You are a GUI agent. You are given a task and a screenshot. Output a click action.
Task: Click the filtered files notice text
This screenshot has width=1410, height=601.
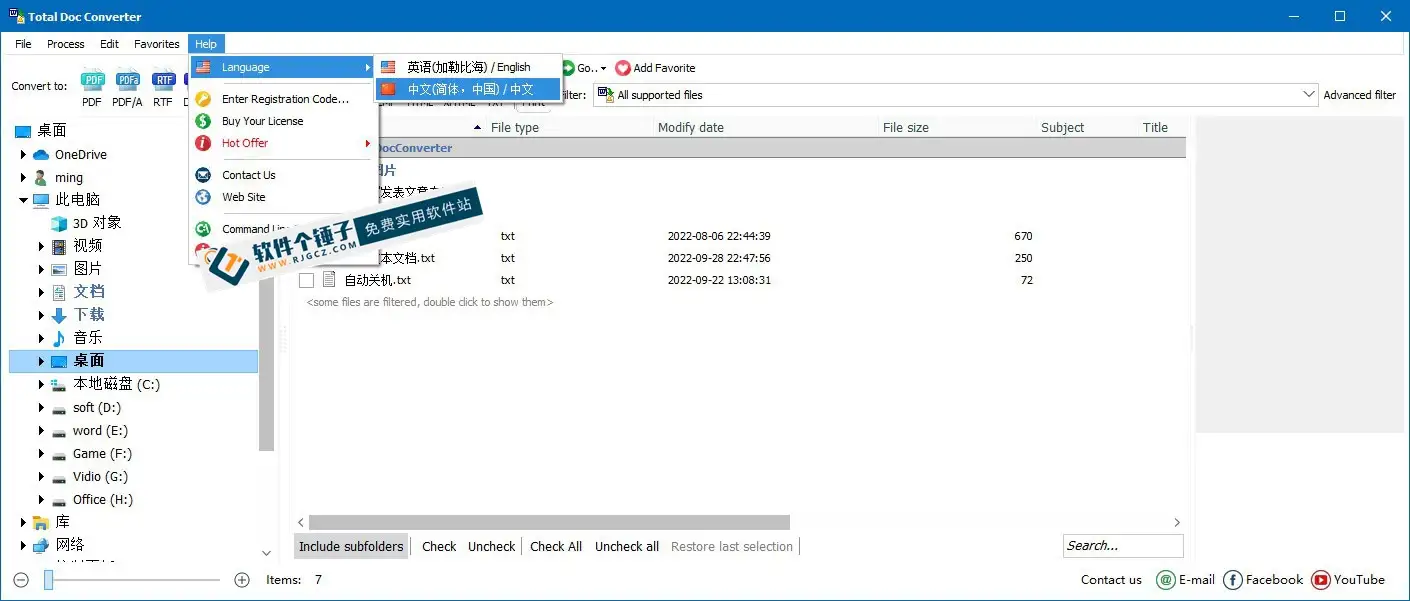pos(430,302)
